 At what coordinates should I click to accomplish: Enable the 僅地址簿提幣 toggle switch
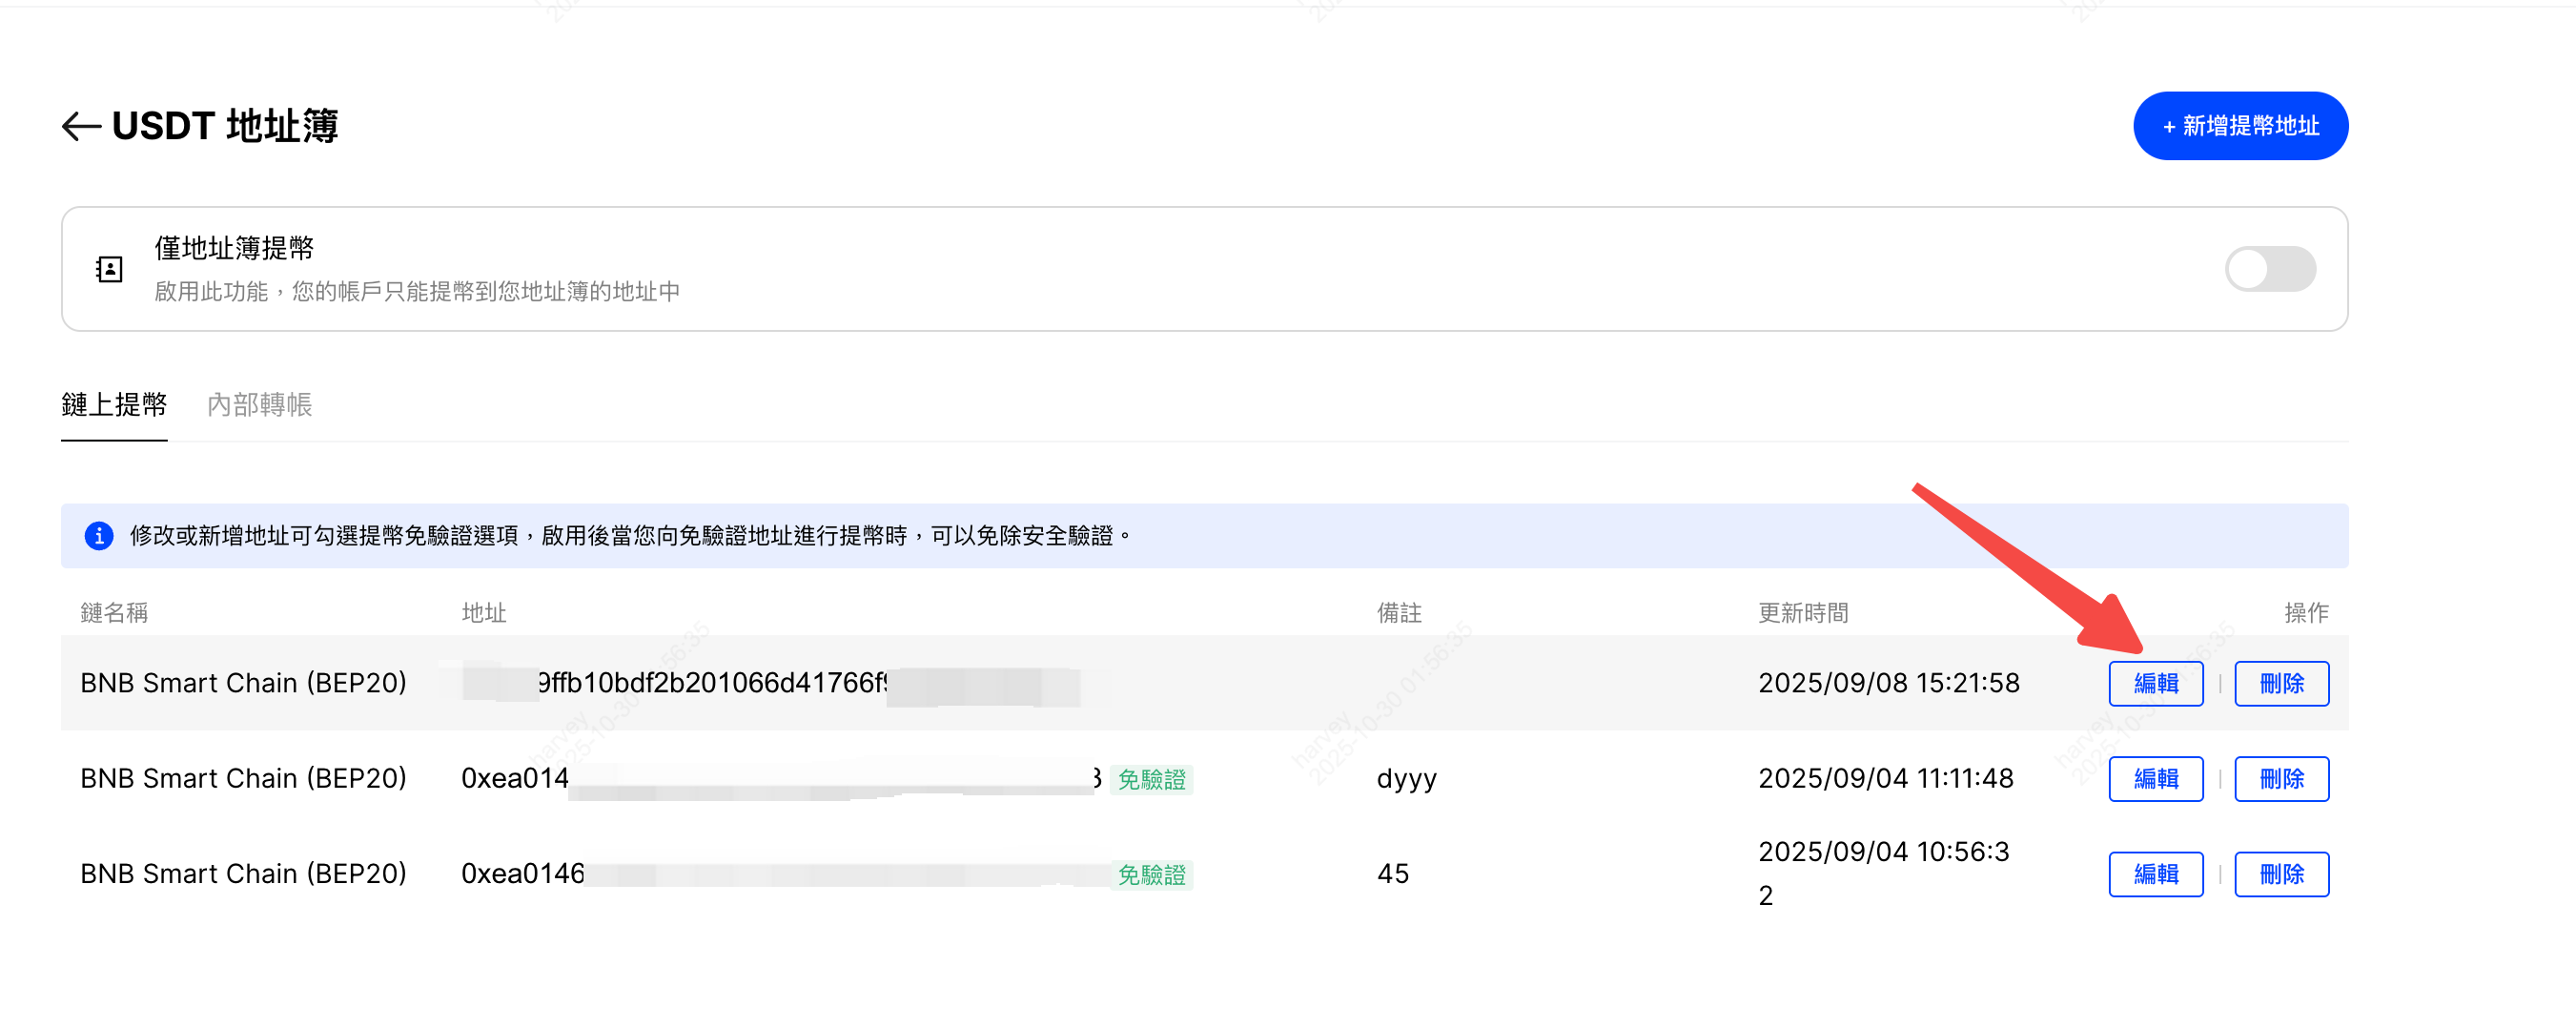pyautogui.click(x=2269, y=269)
